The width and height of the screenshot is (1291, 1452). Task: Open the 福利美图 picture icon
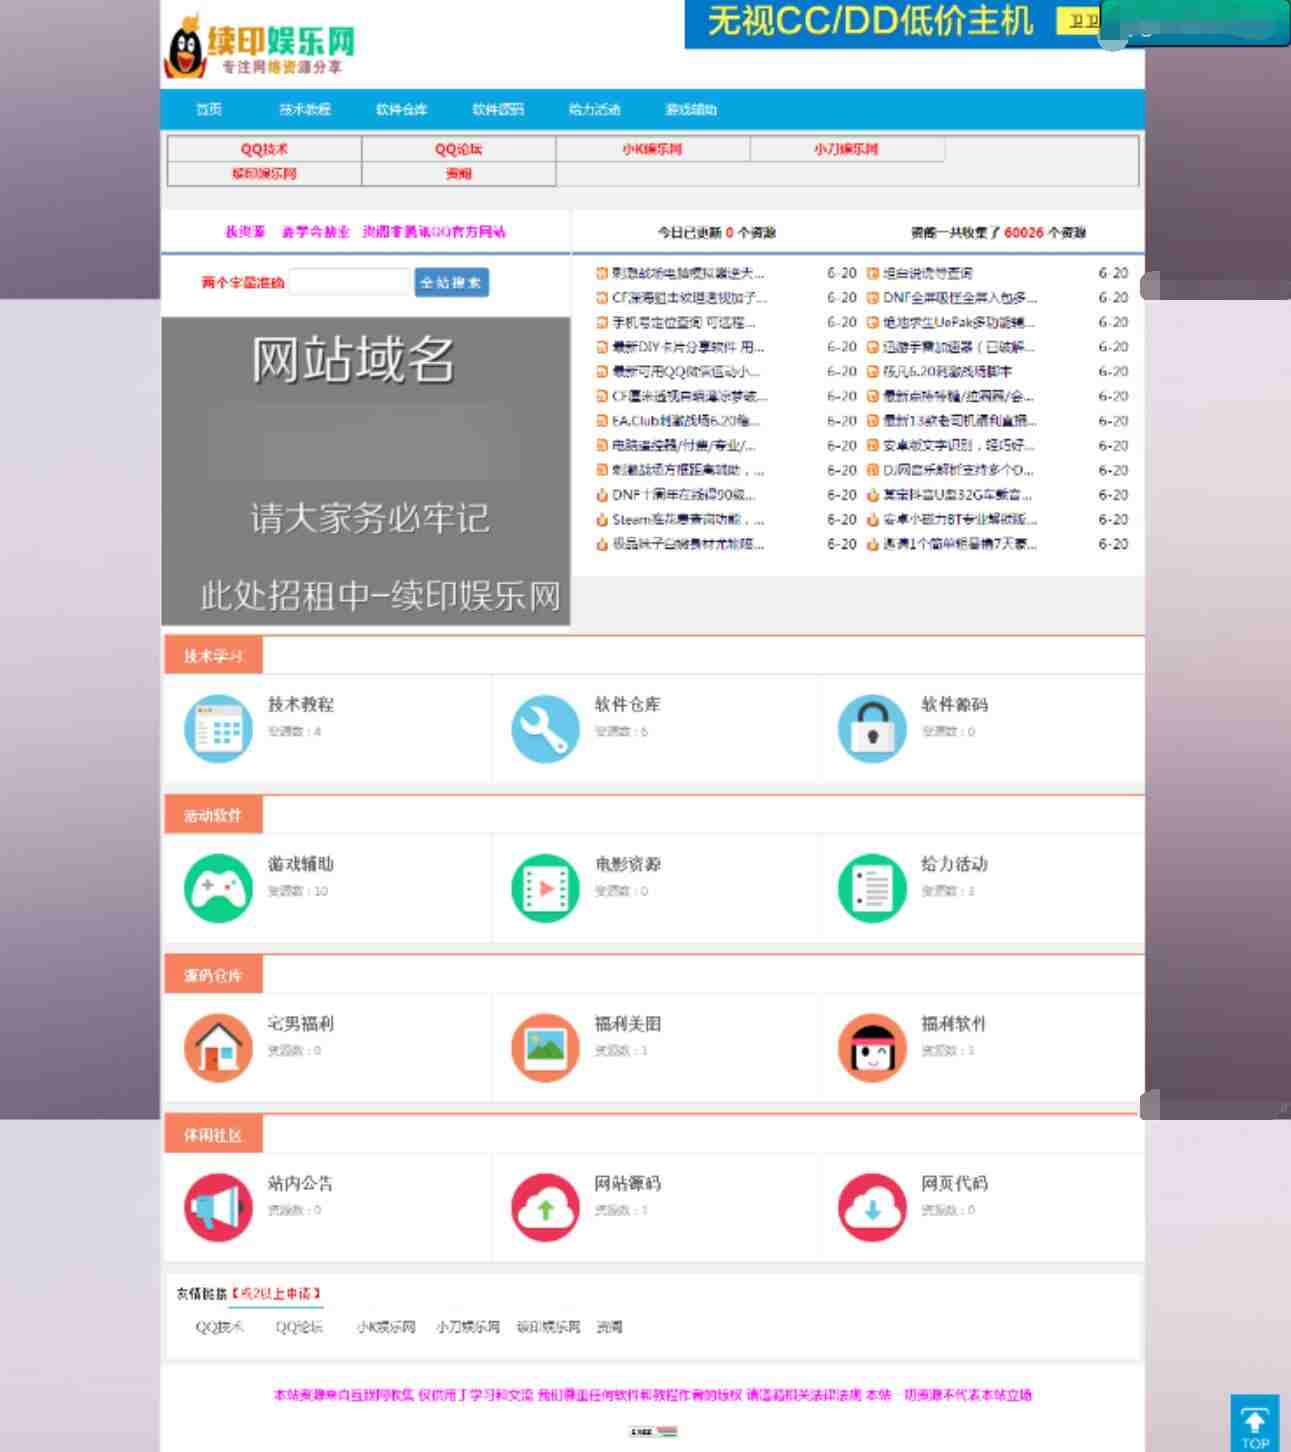point(545,1048)
